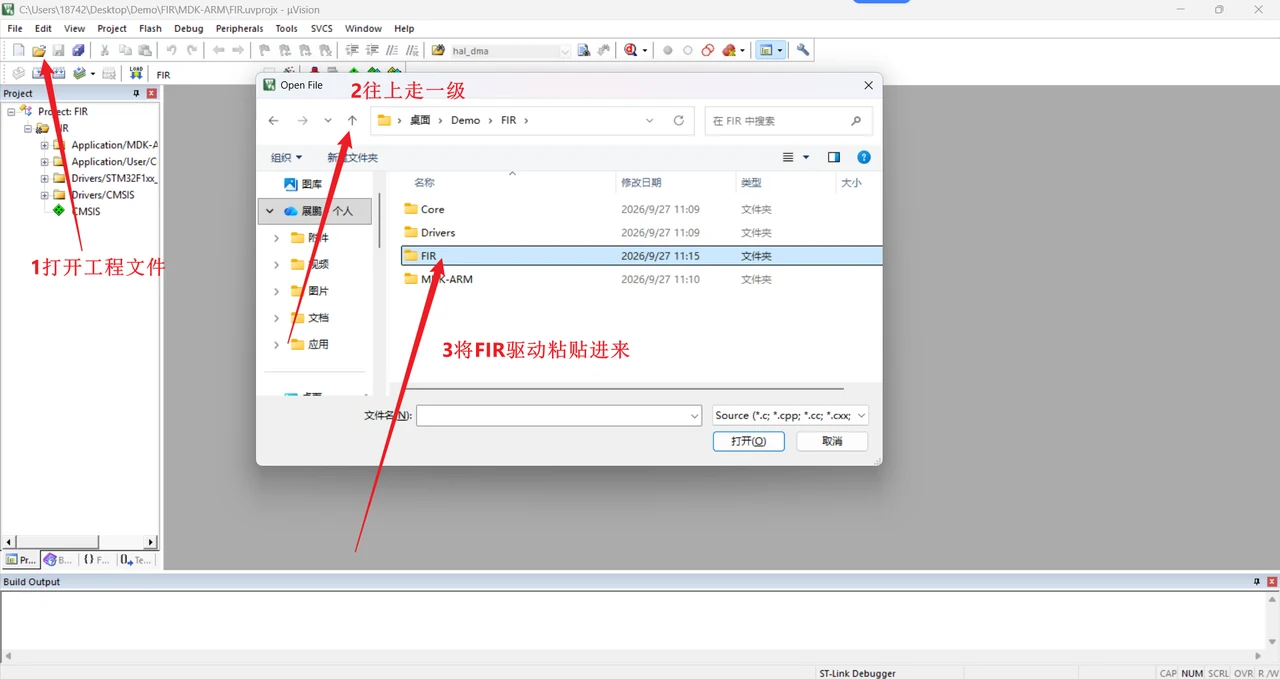Click the Download (LOAD) toolbar icon
This screenshot has height=679, width=1280.
point(136,74)
